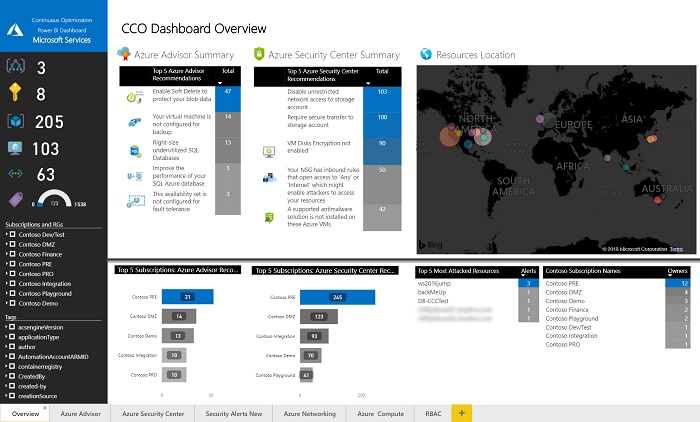Open the Overview tab

(25, 414)
